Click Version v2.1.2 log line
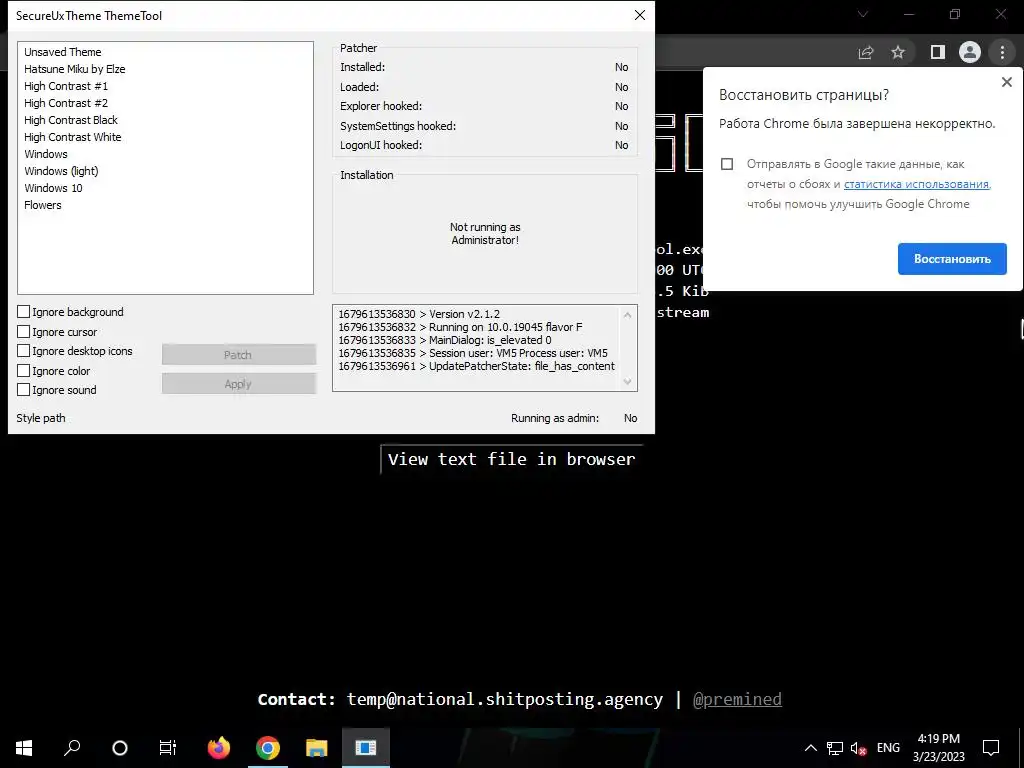This screenshot has width=1024, height=768. click(419, 314)
